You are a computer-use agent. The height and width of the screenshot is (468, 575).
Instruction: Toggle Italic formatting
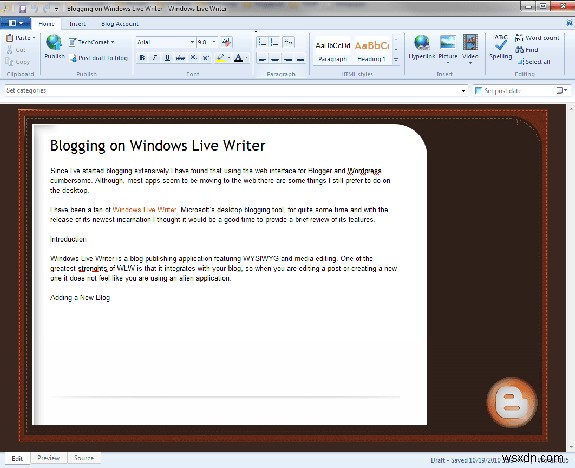click(x=155, y=58)
